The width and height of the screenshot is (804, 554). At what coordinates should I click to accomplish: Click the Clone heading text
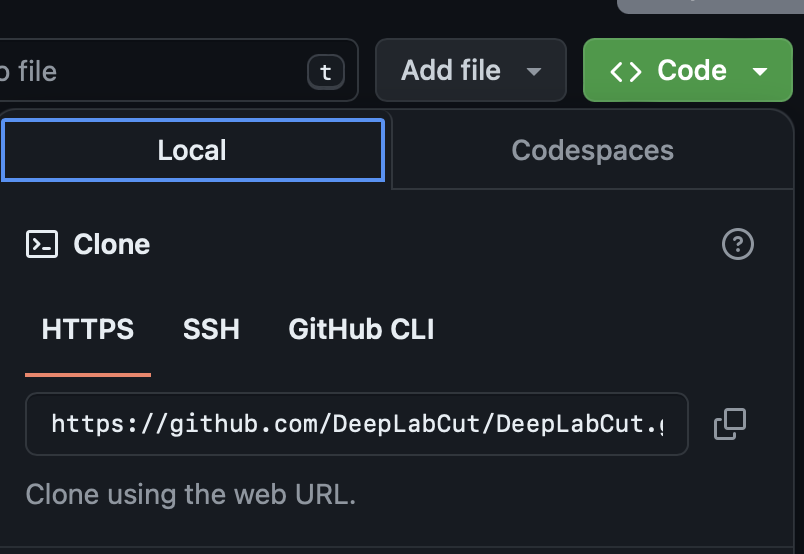click(112, 244)
